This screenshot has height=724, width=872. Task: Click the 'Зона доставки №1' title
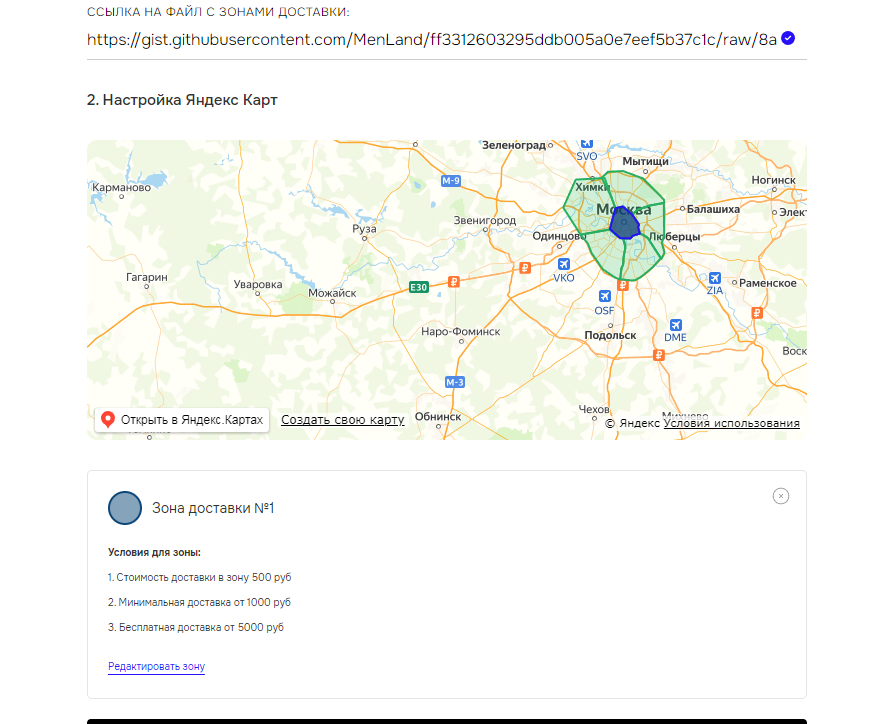213,508
